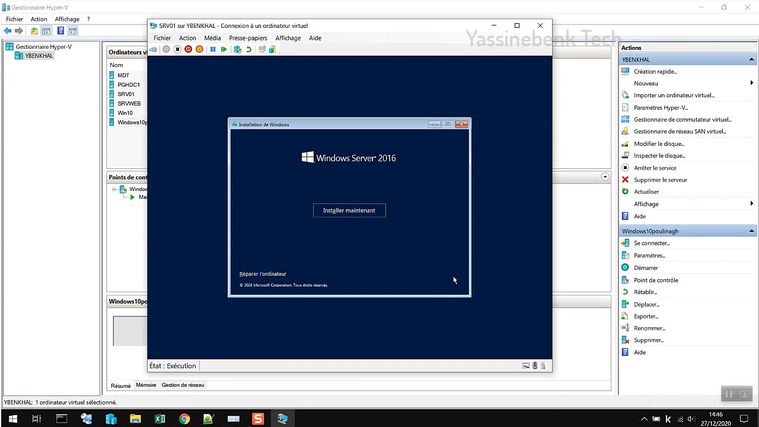Open Média menu in VM connection
759x427 pixels.
coord(212,38)
